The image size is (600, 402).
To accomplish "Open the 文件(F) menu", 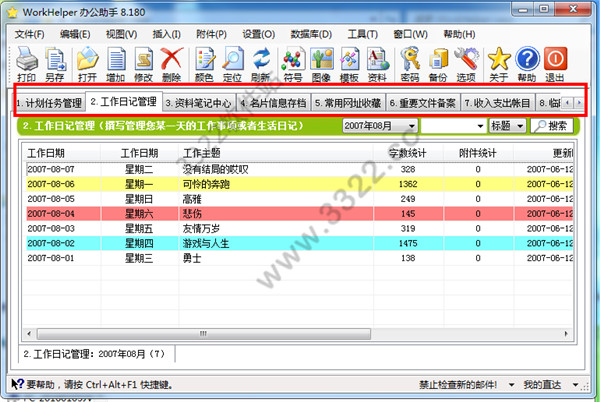I will pos(29,34).
